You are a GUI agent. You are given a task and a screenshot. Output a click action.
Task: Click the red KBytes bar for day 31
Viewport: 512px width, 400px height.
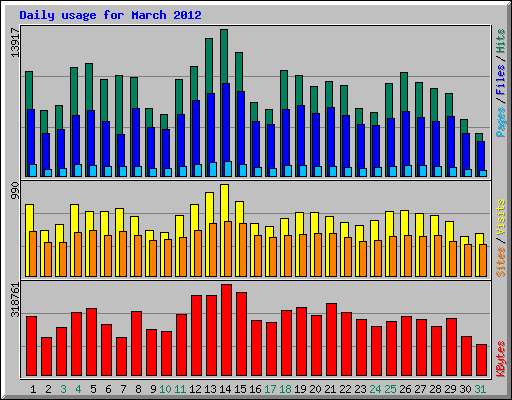481,360
